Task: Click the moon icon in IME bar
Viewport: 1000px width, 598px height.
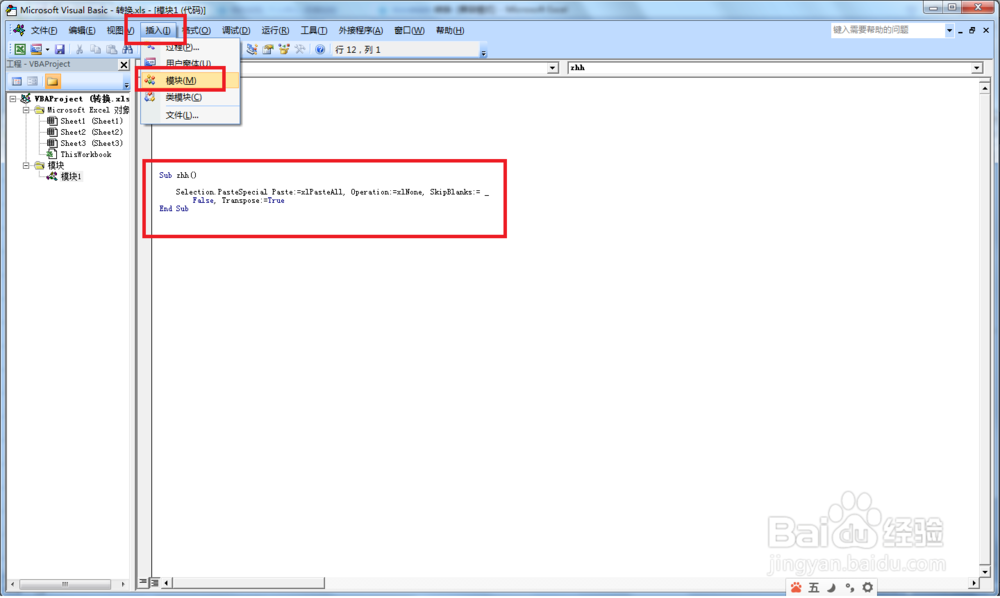Action: pyautogui.click(x=832, y=588)
